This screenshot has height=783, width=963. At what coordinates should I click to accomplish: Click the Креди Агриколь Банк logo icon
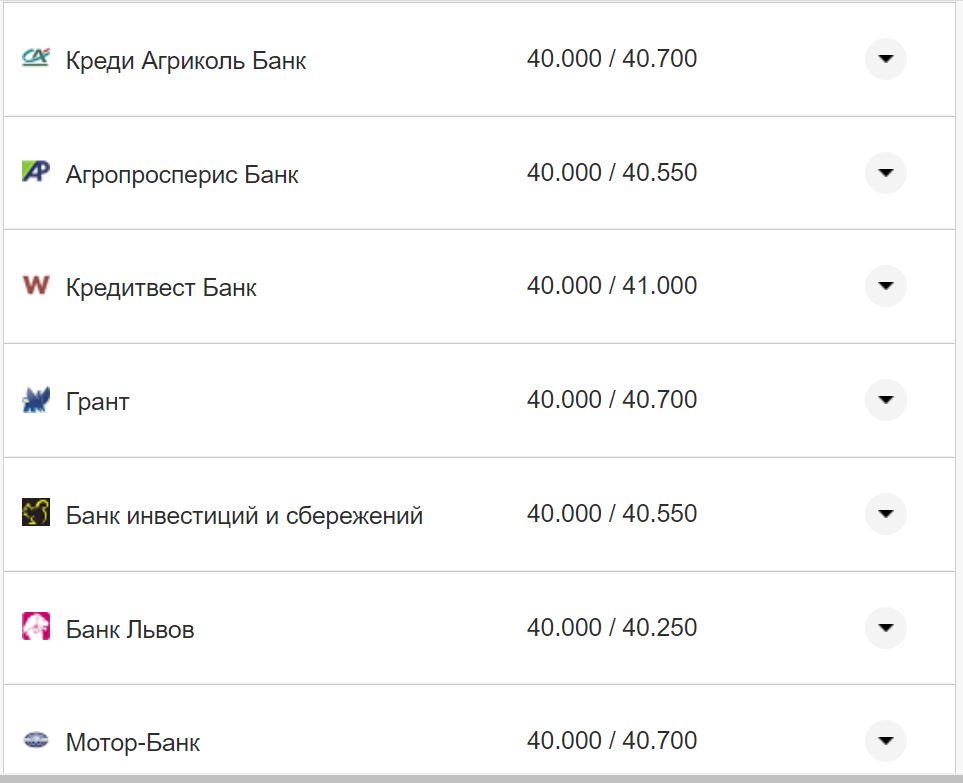[36, 59]
